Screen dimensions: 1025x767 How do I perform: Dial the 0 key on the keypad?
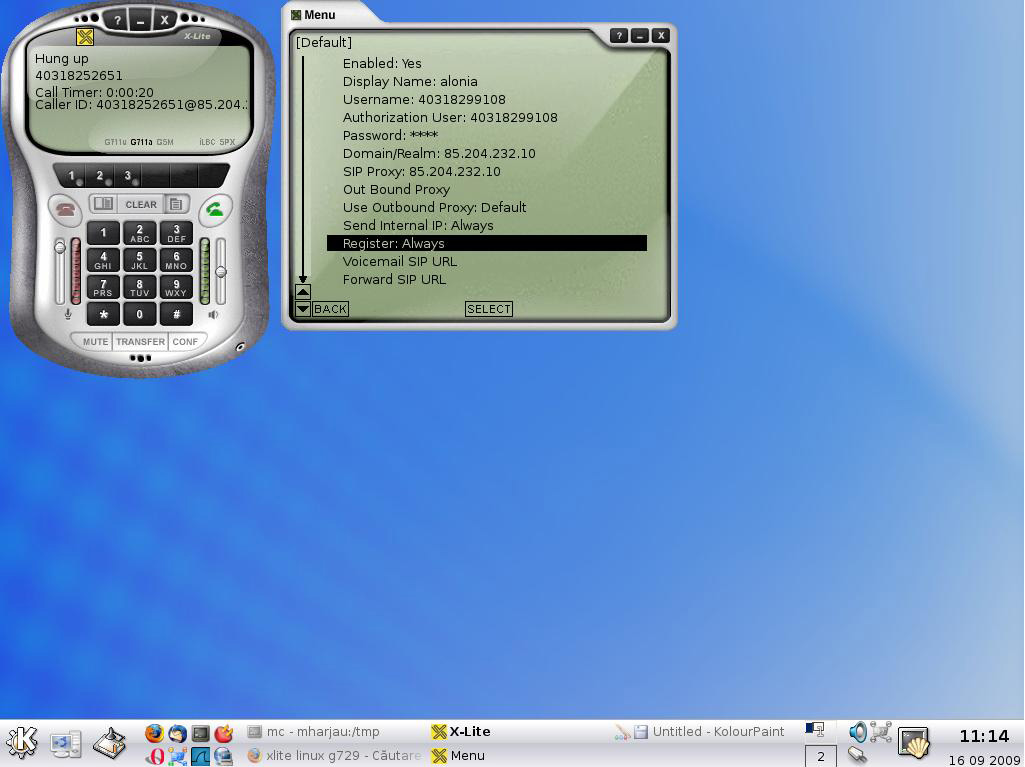pyautogui.click(x=139, y=315)
